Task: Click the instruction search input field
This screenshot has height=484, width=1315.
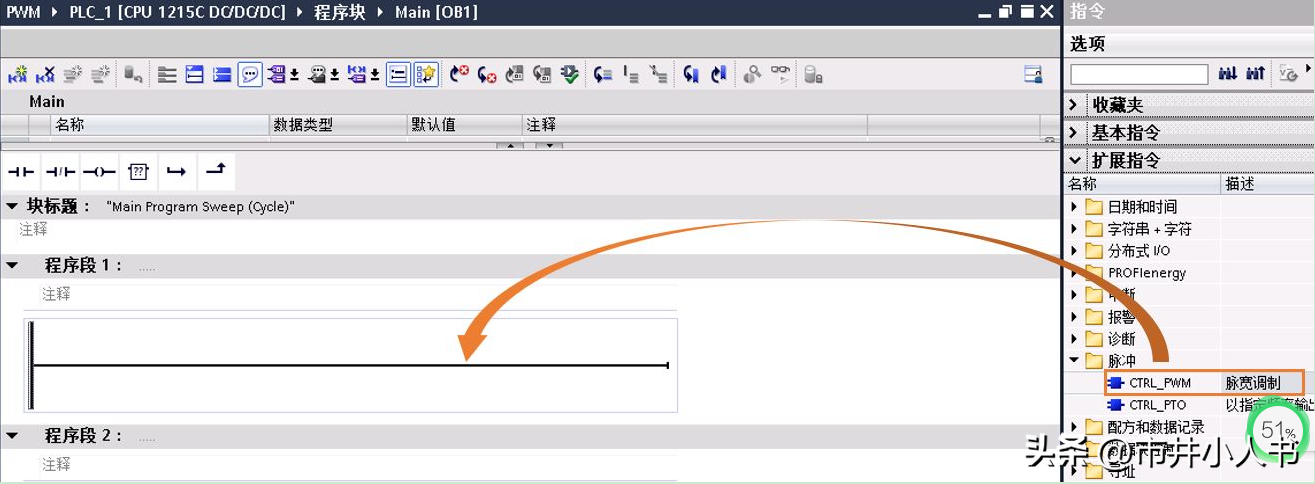Action: [1139, 75]
